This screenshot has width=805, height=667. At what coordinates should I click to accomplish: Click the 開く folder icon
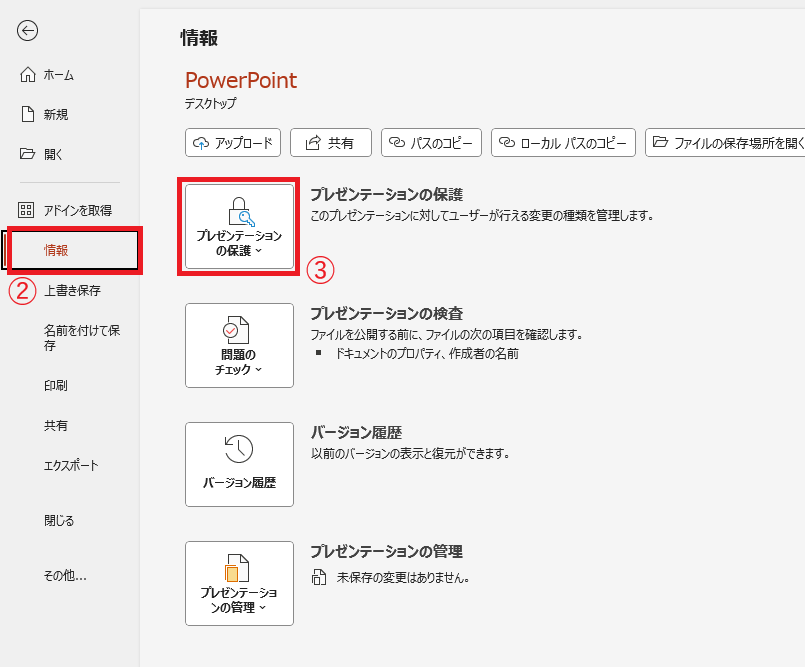click(27, 154)
